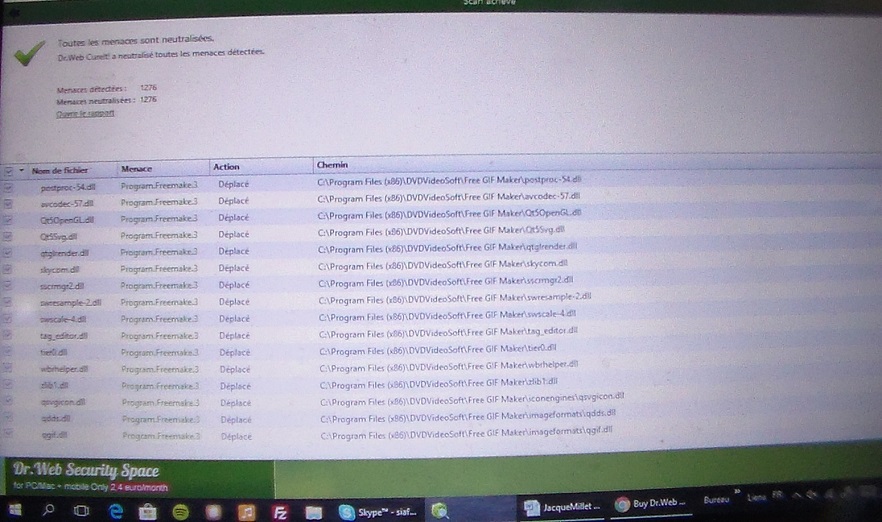This screenshot has width=882, height=522.
Task: Open the dropdown arrow beside header checkbox
Action: tap(21, 170)
